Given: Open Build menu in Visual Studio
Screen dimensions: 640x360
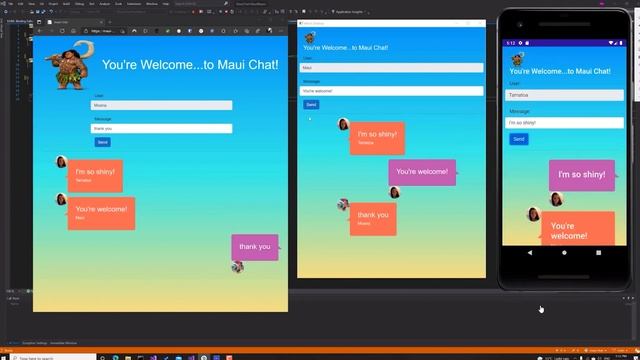Looking at the screenshot, I should [x=66, y=4].
